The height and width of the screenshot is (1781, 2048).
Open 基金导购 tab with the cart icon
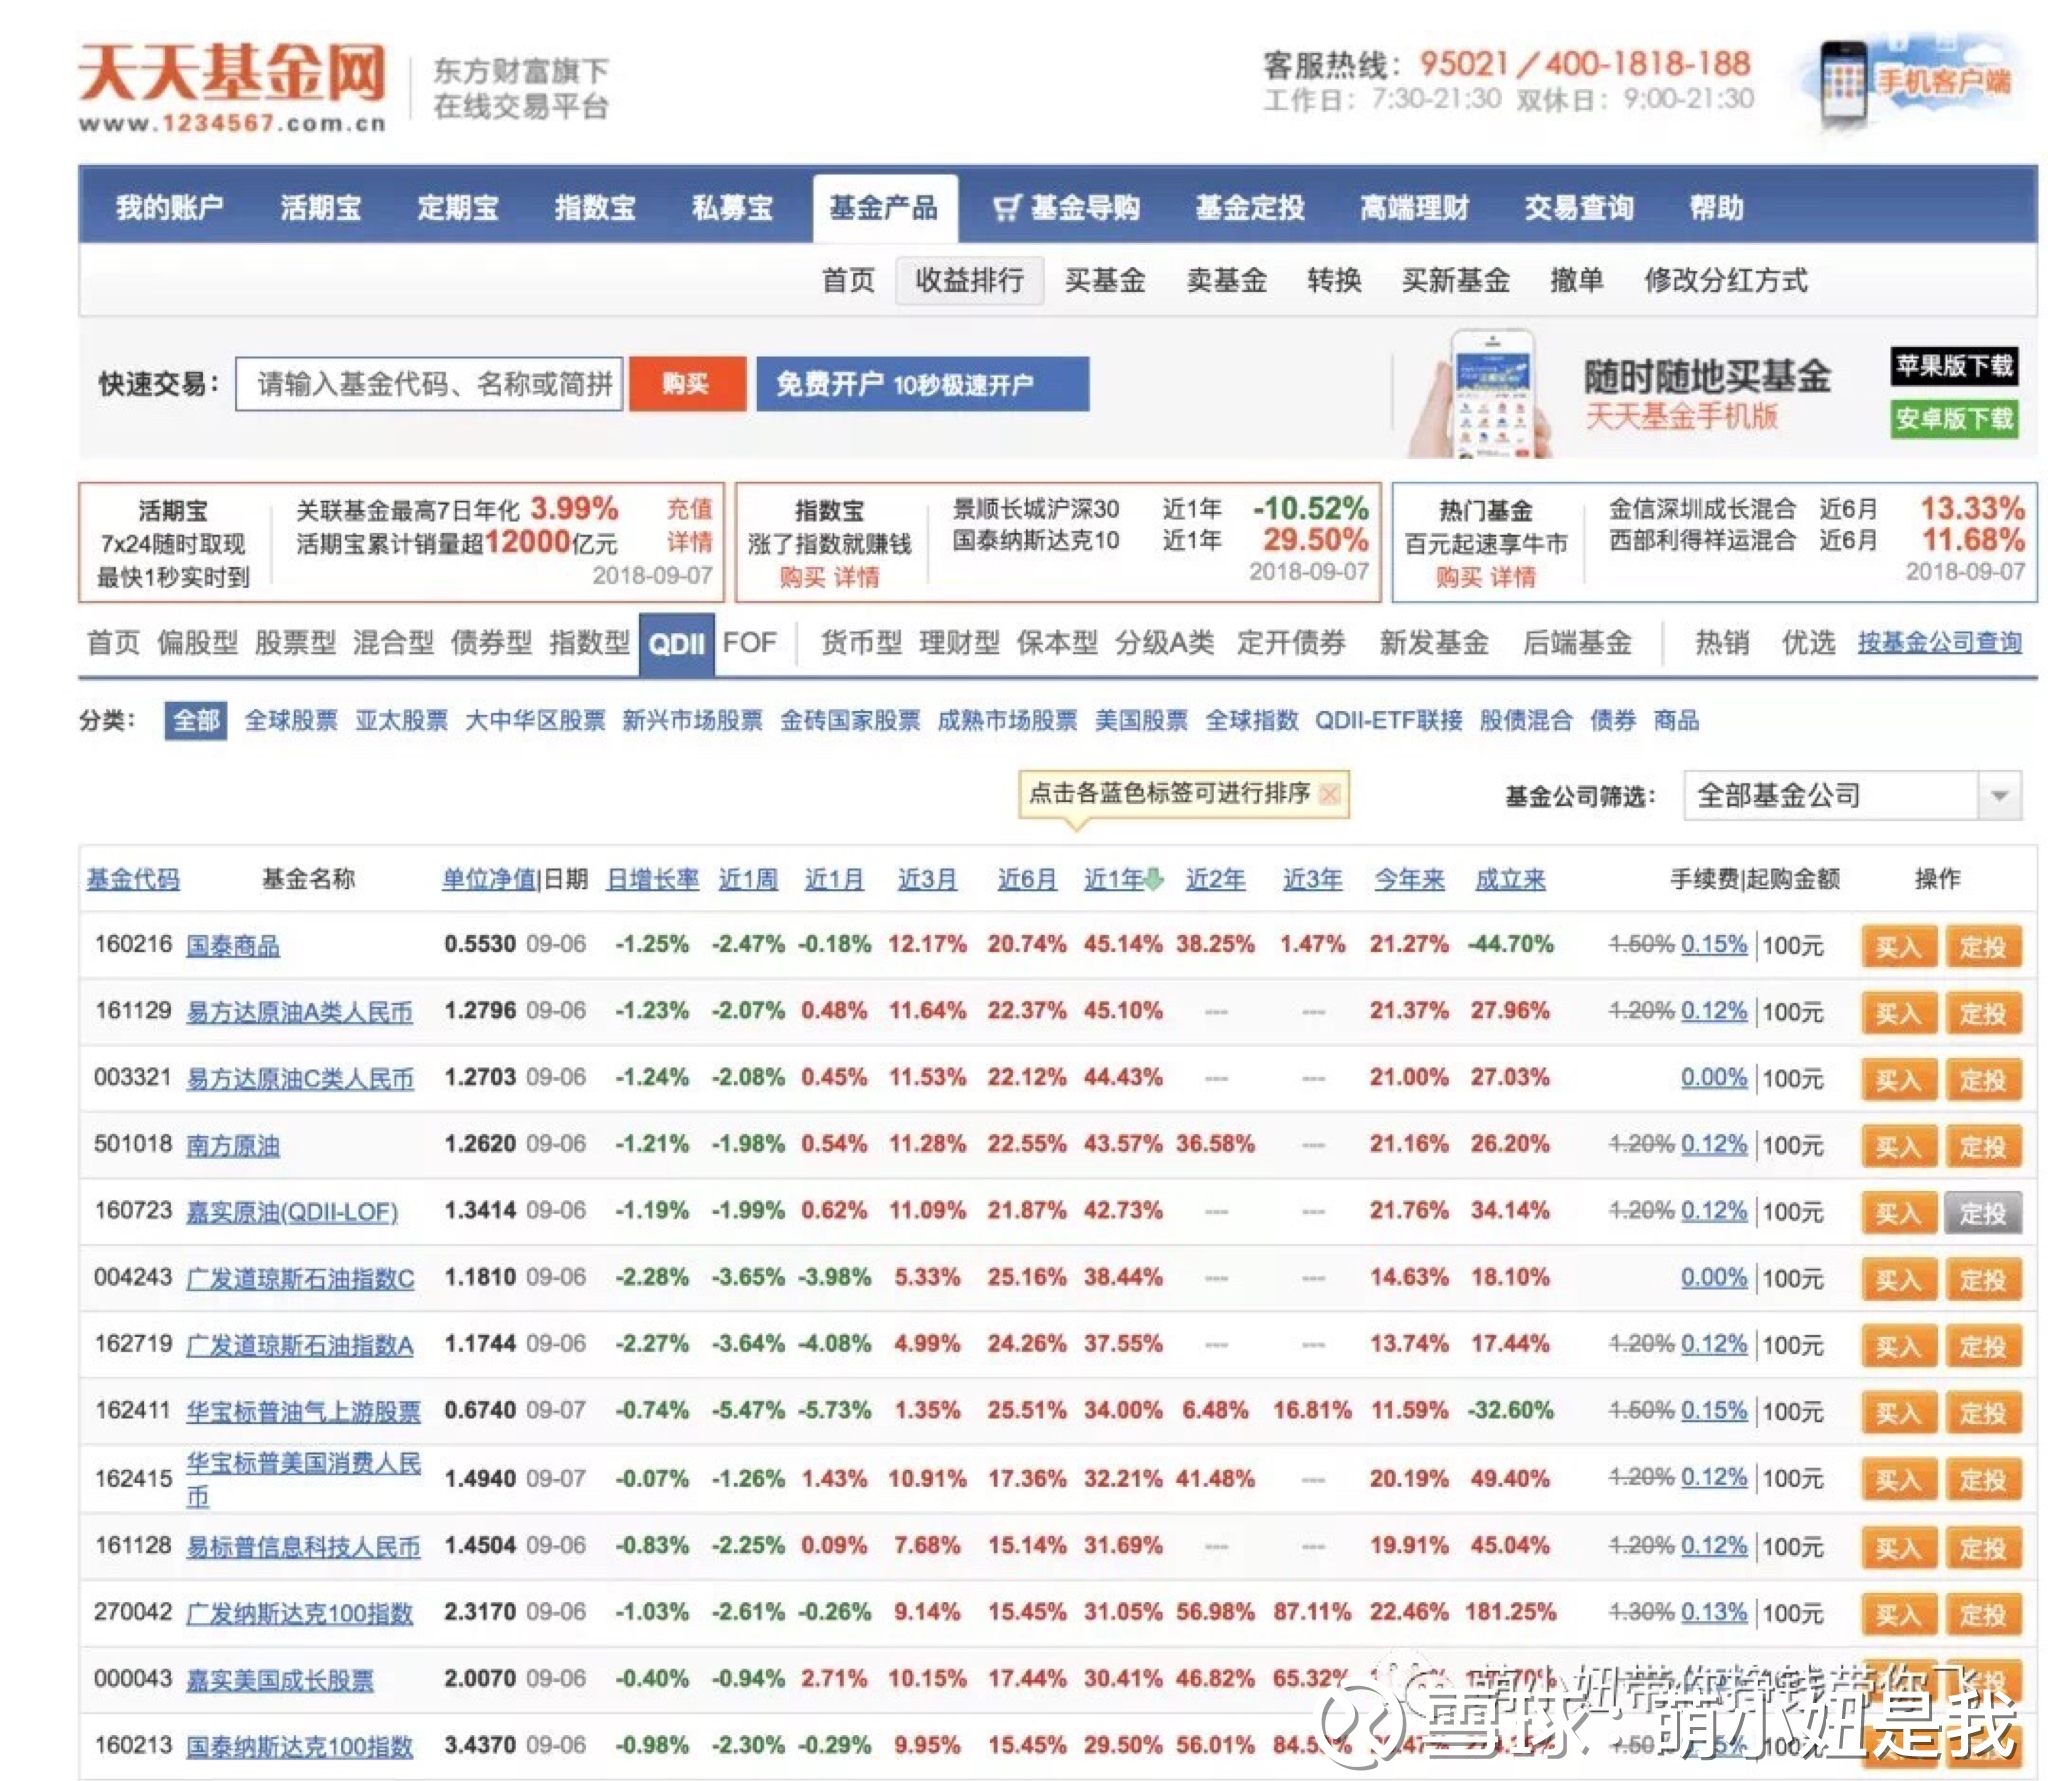1066,208
